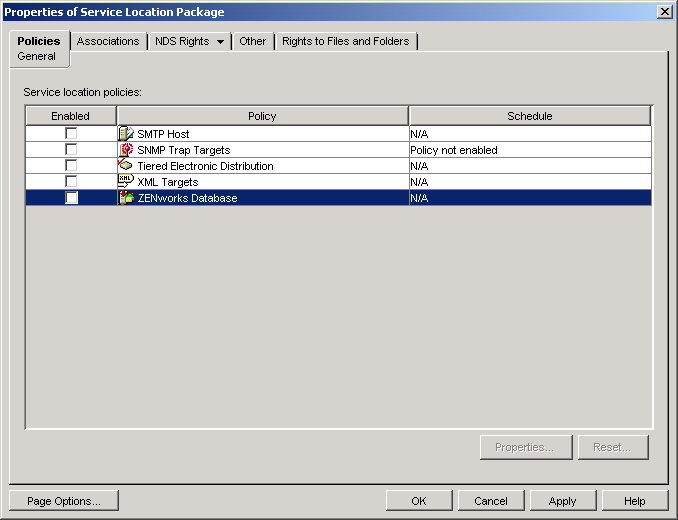Click the Schedule column header
Image resolution: width=678 pixels, height=520 pixels.
click(530, 116)
